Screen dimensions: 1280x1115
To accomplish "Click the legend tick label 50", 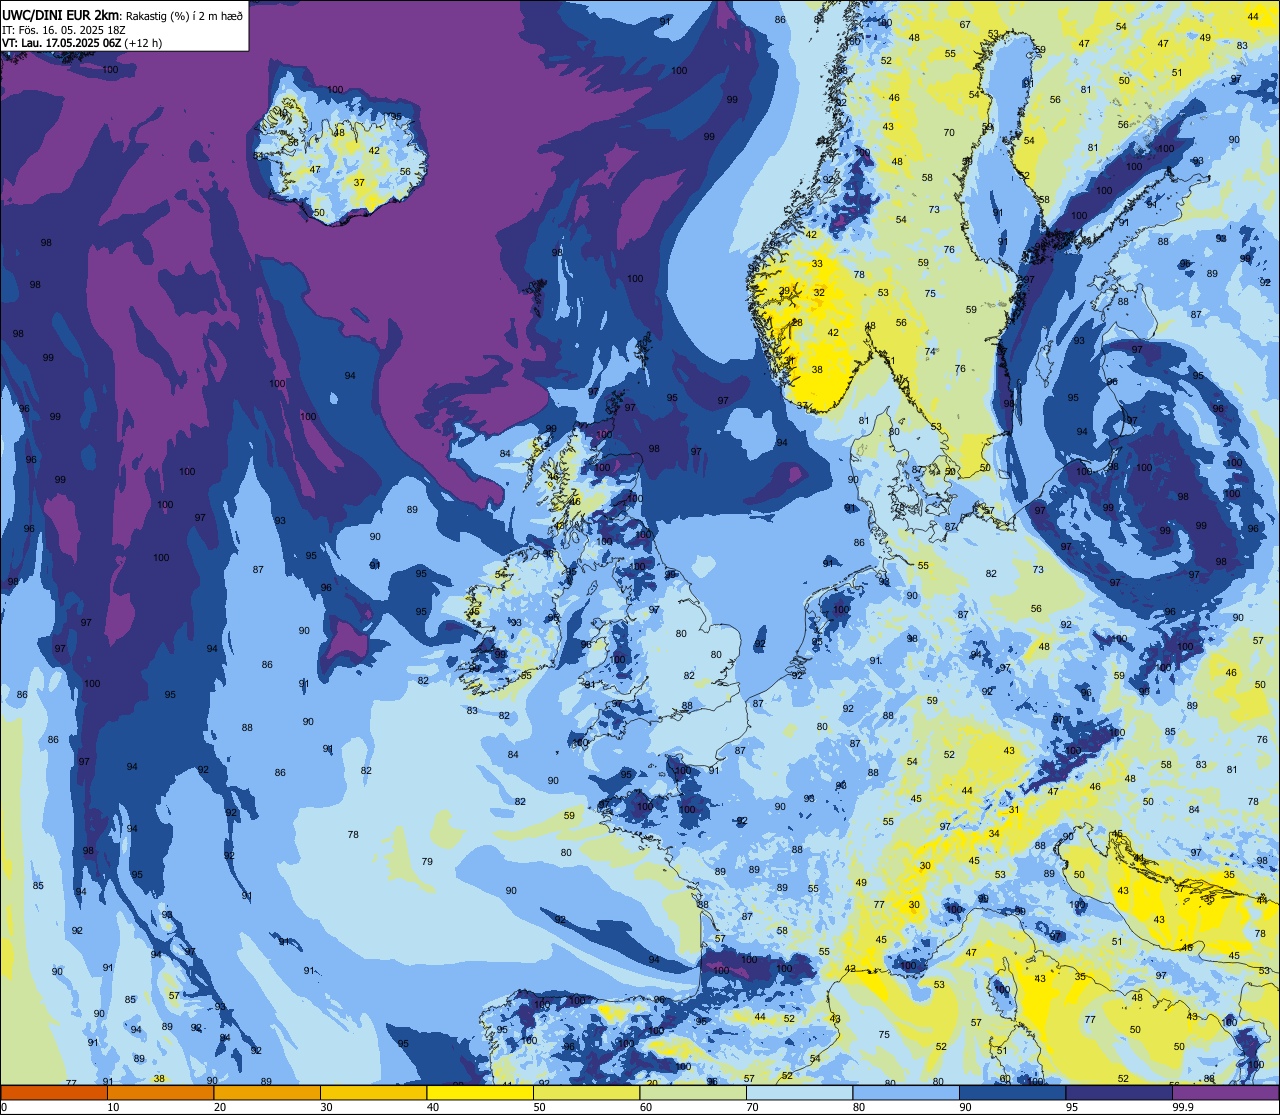I will (539, 1107).
